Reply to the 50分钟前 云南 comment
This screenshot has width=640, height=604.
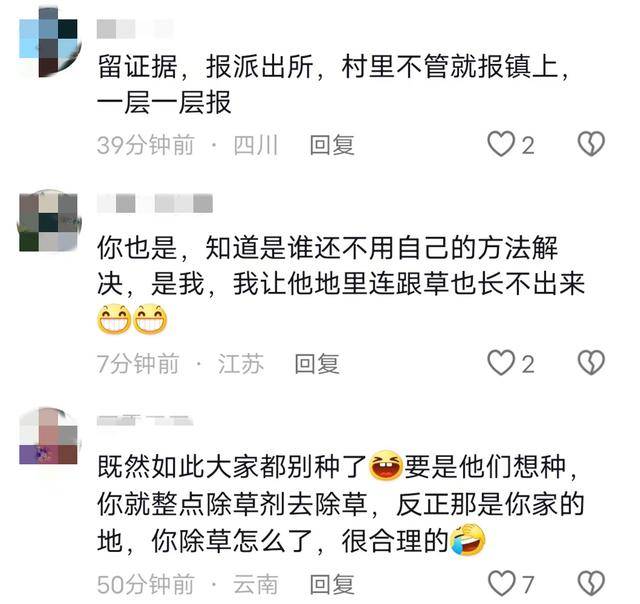pos(331,584)
